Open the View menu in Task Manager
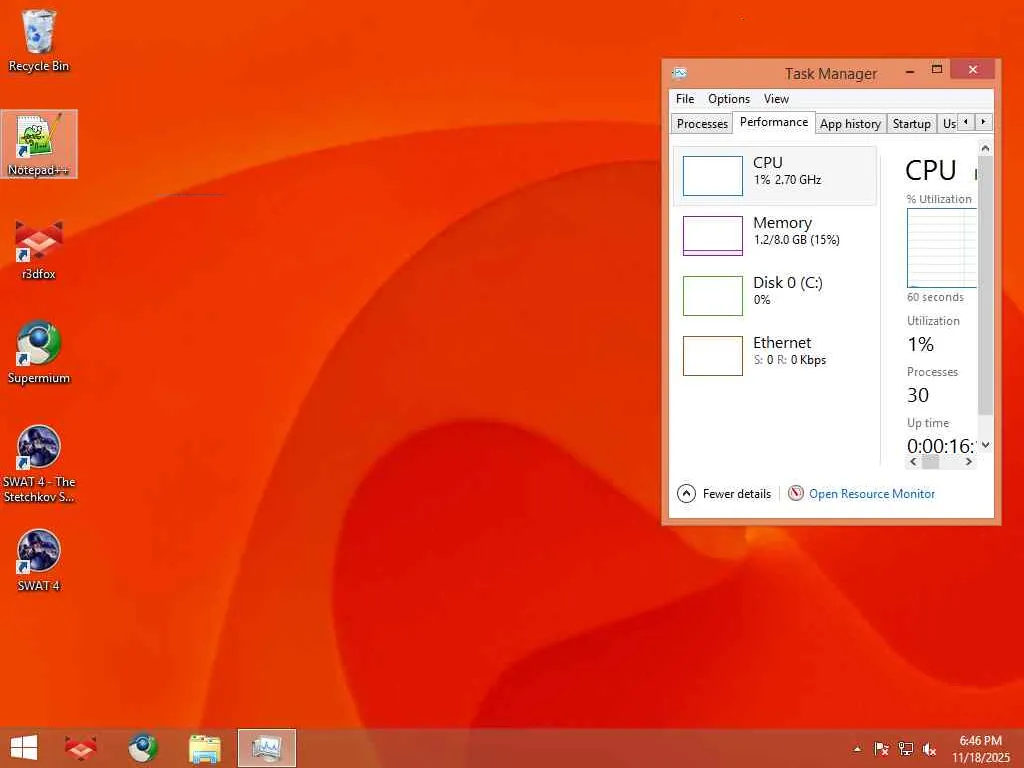 tap(776, 99)
